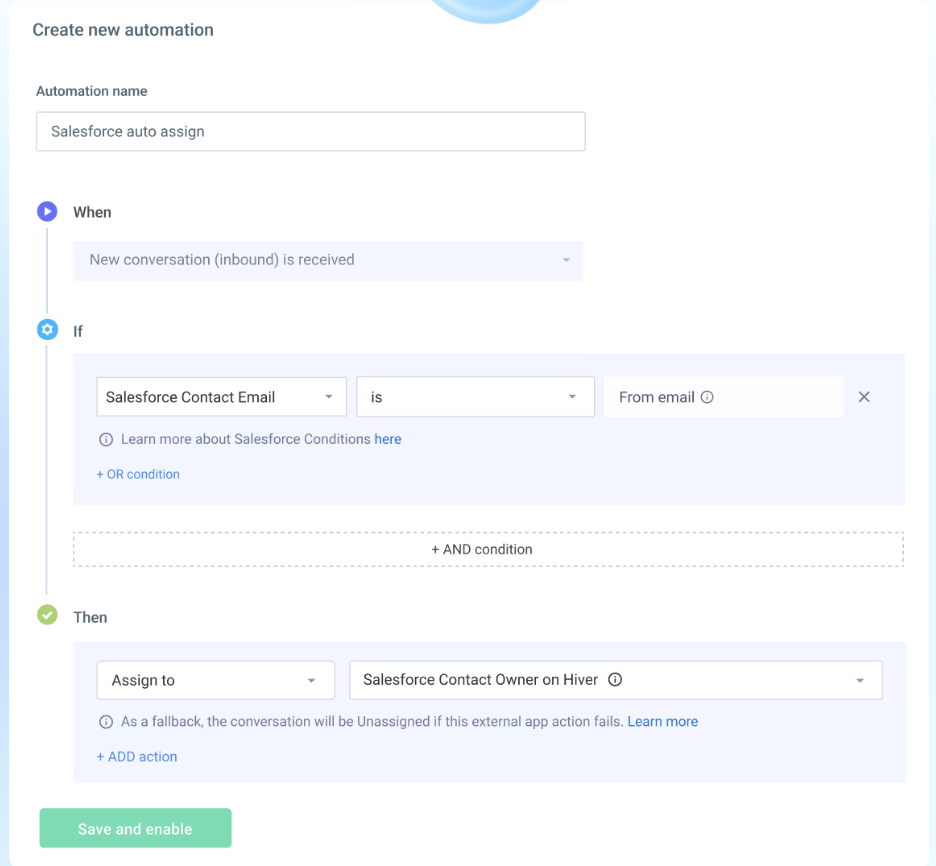Open the here link about Salesforce Conditions

click(x=388, y=439)
